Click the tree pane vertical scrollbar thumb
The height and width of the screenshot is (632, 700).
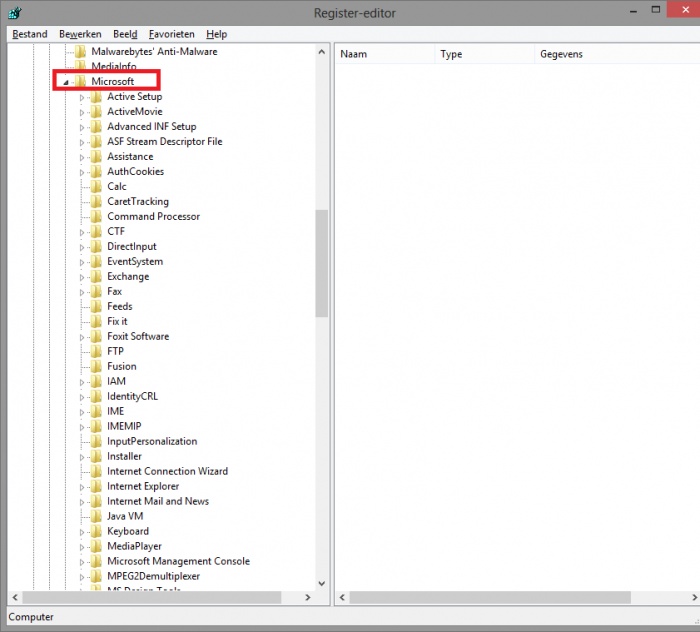pos(321,263)
